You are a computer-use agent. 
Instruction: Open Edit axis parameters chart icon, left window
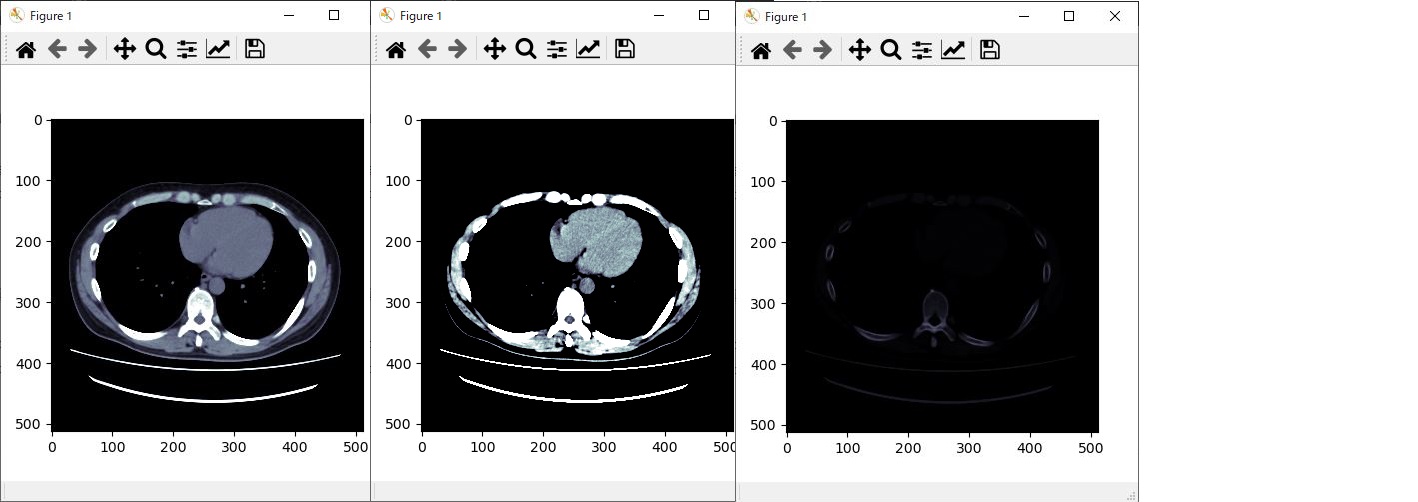pyautogui.click(x=218, y=49)
